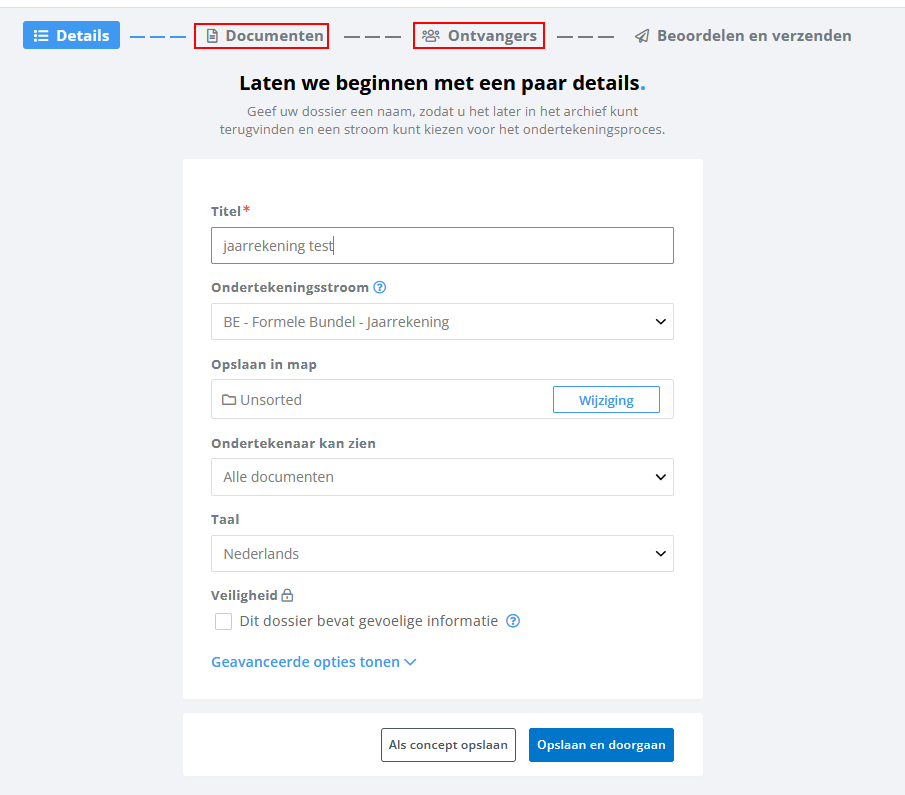Image resolution: width=905 pixels, height=795 pixels.
Task: Expand the 'Ondertekenaar kan zien' dropdown
Action: 442,477
